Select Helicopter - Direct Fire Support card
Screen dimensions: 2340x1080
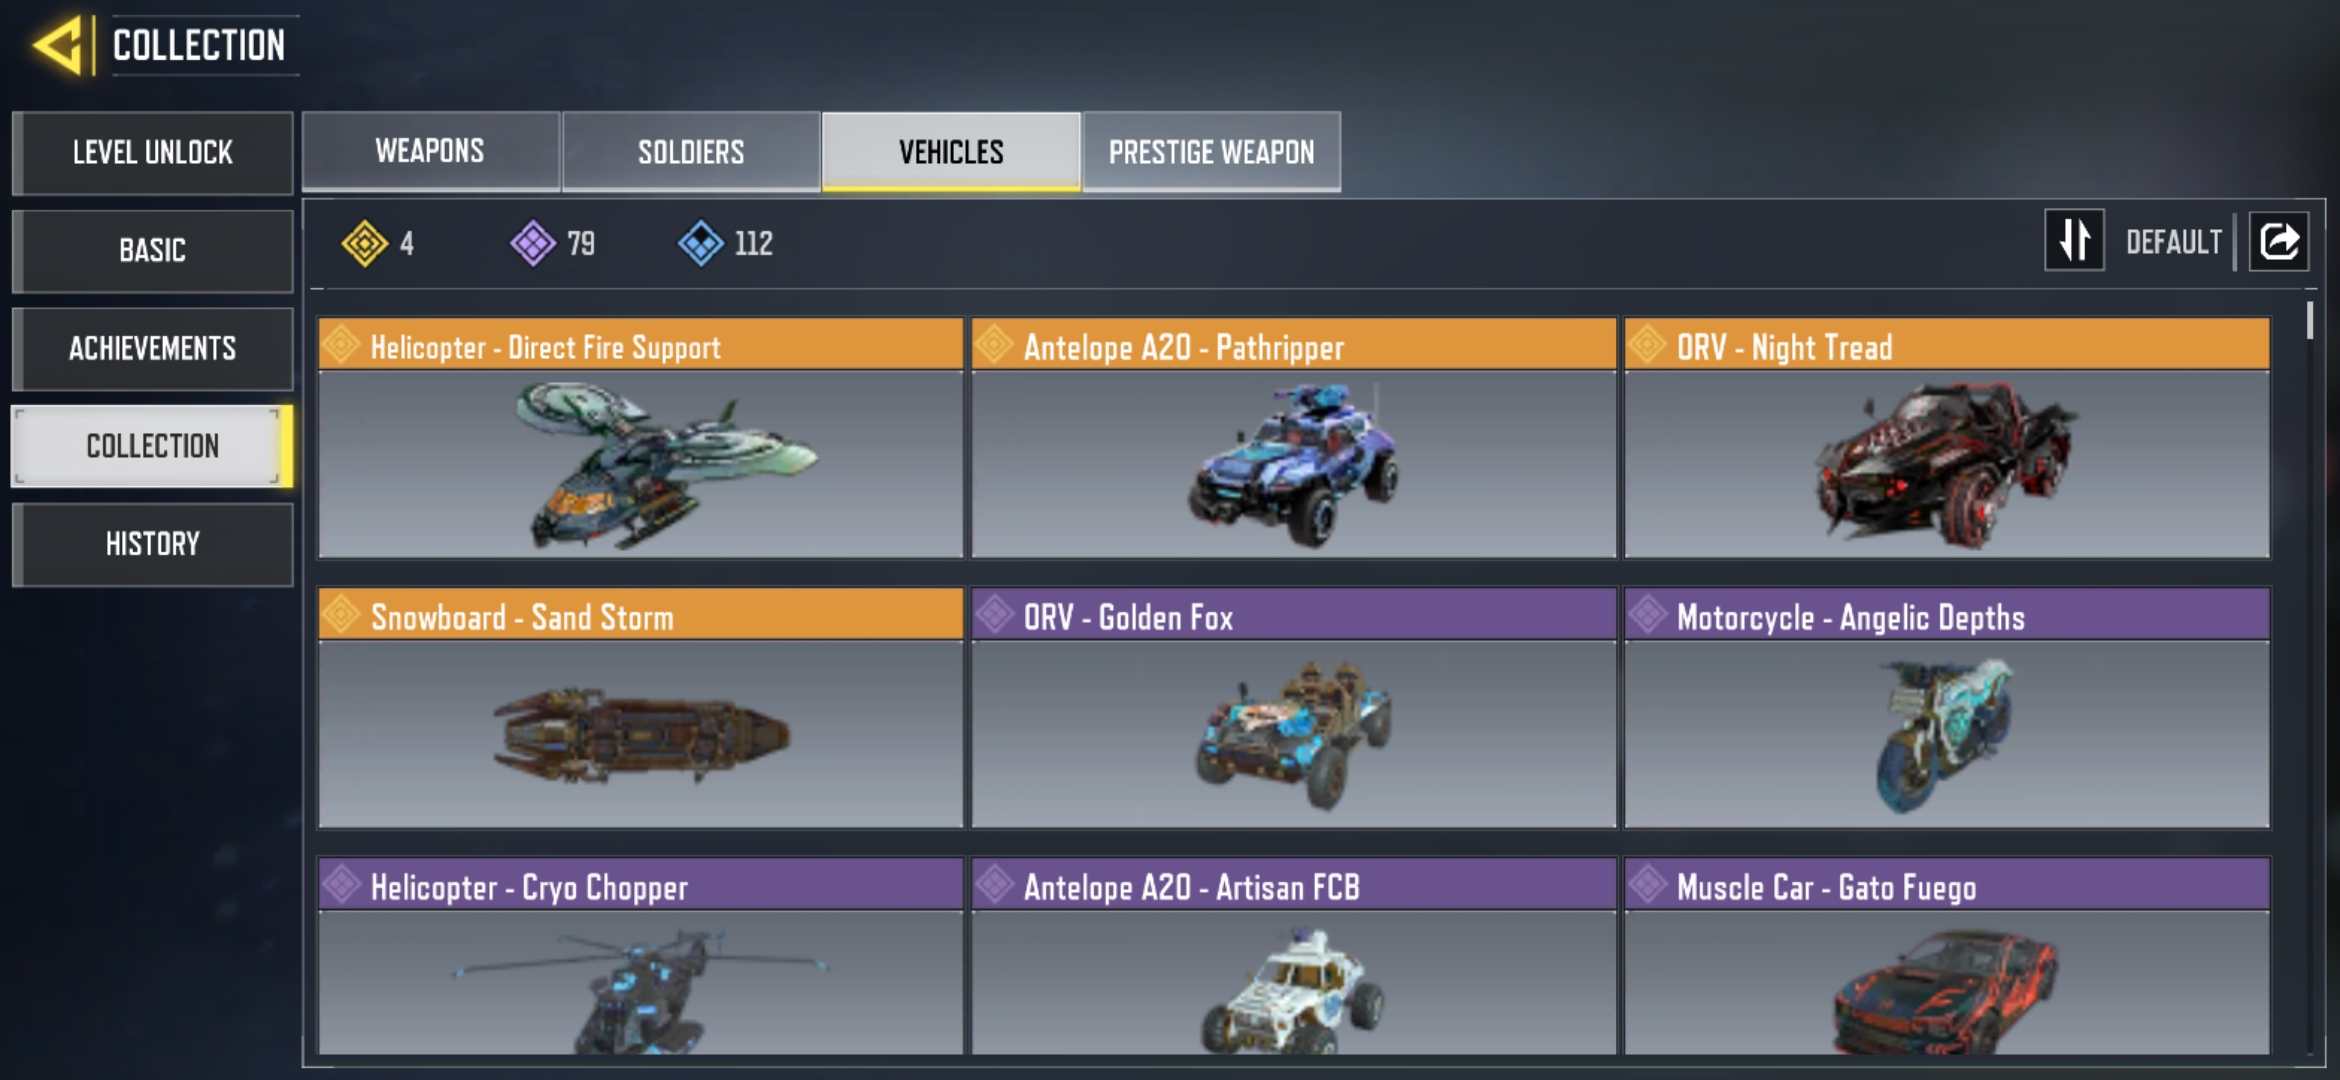pos(640,438)
